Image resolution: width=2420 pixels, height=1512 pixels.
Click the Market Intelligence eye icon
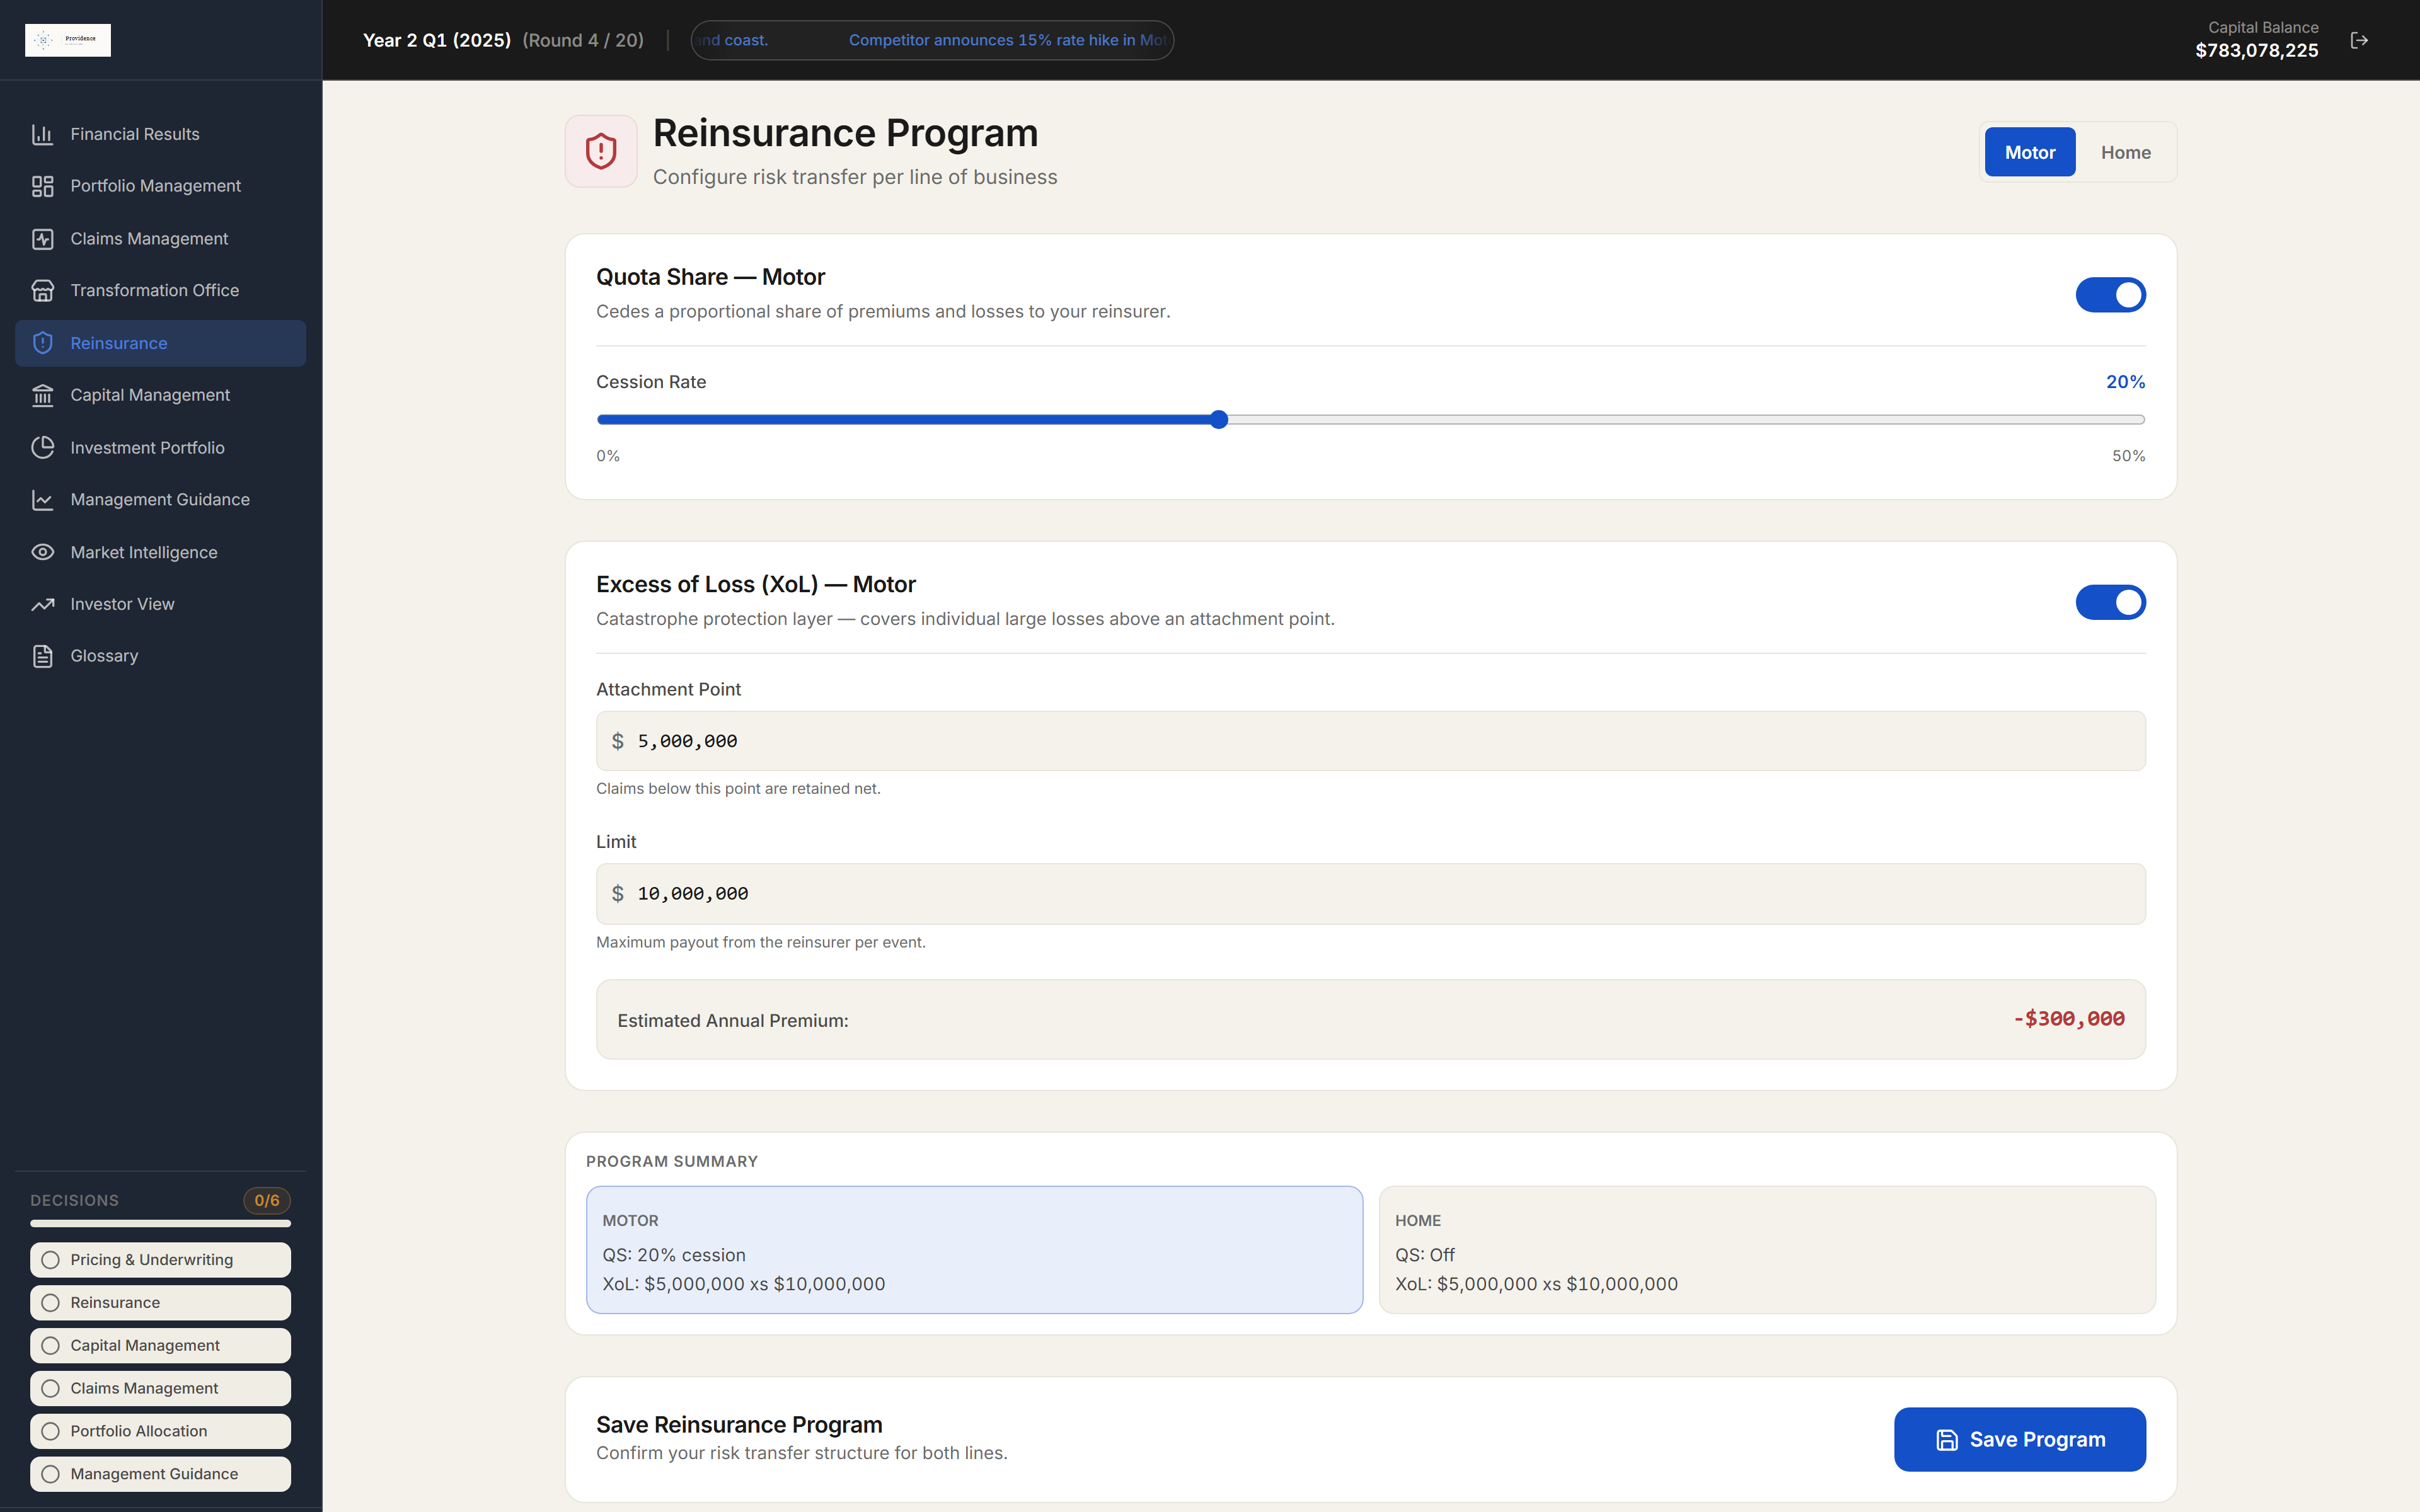click(42, 552)
